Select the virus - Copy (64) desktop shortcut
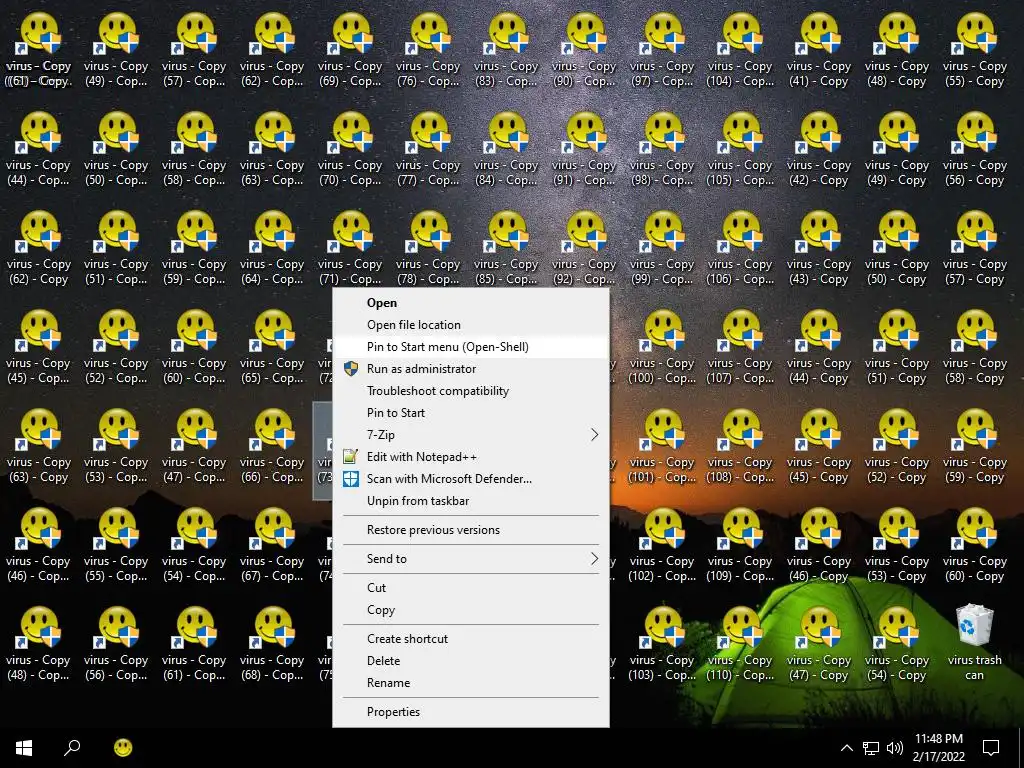This screenshot has width=1024, height=768. click(272, 249)
